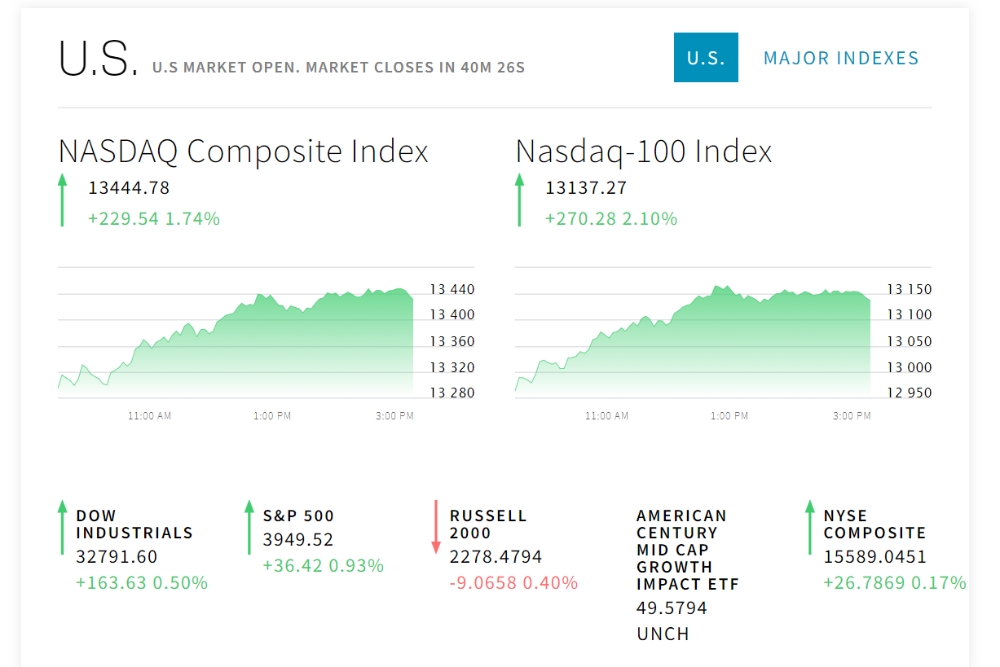Image resolution: width=1000 pixels, height=667 pixels.
Task: Click the Russell 2000 red down arrow
Action: click(x=436, y=526)
